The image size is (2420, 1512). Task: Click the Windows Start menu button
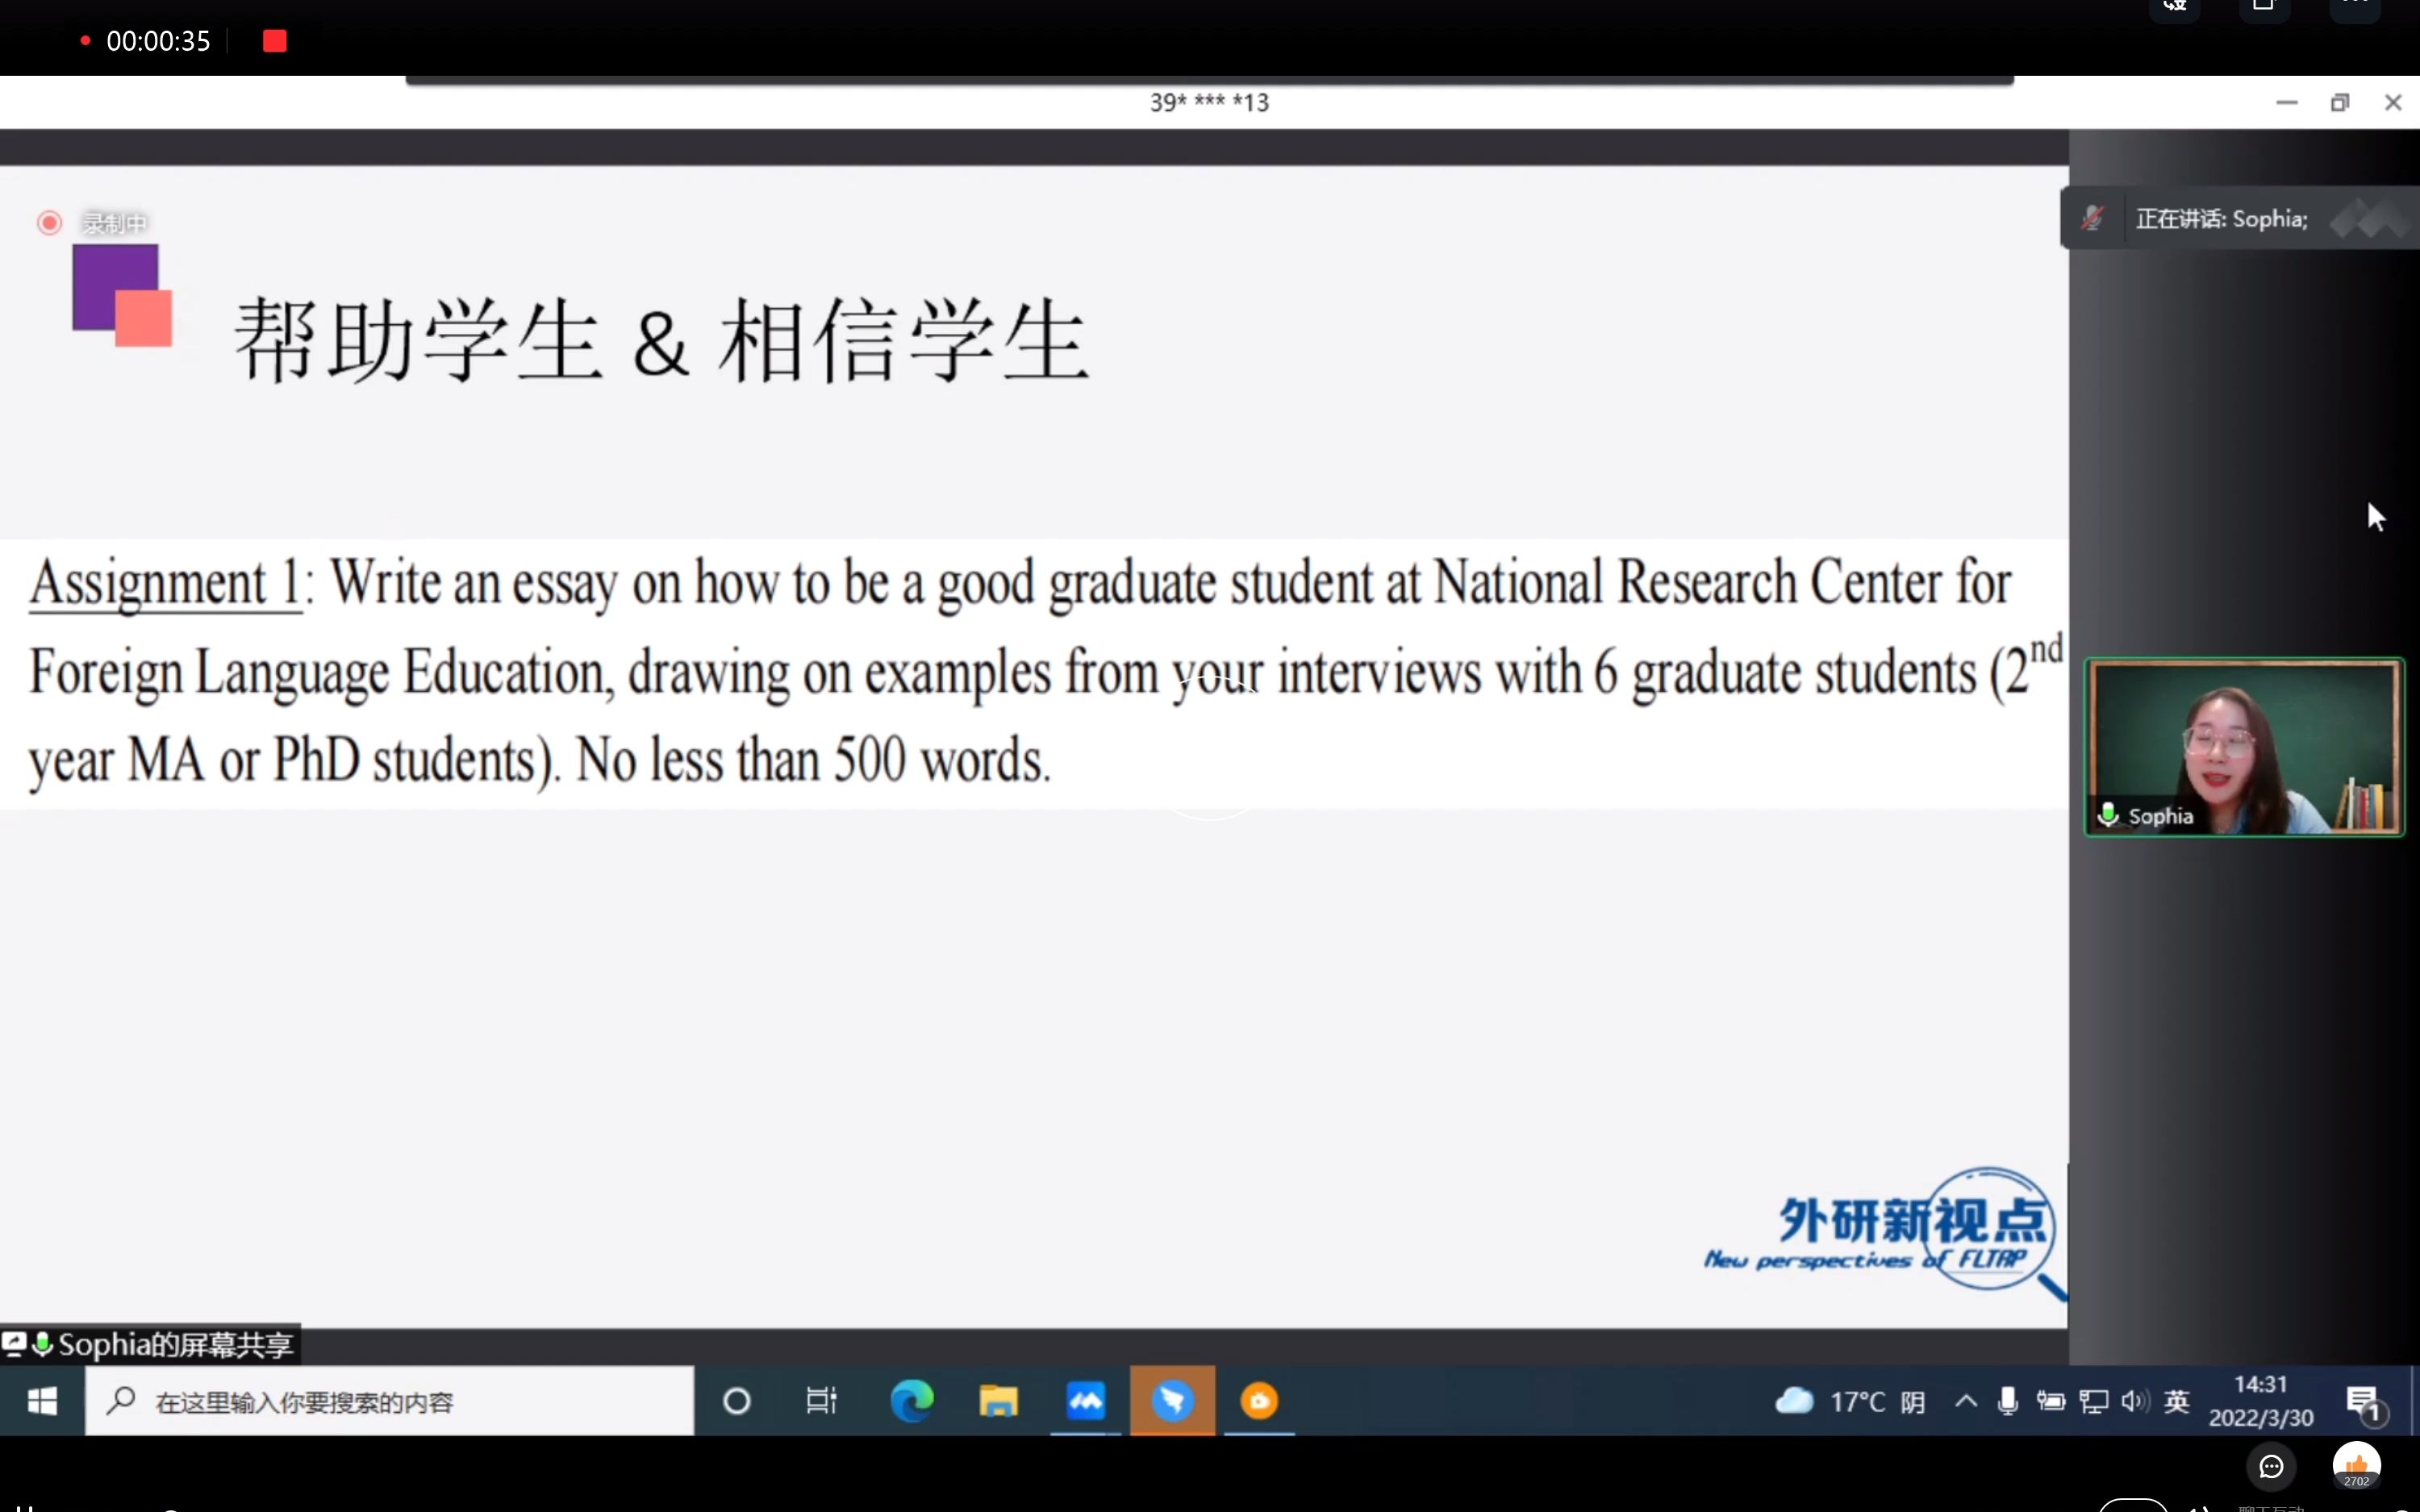[x=42, y=1401]
